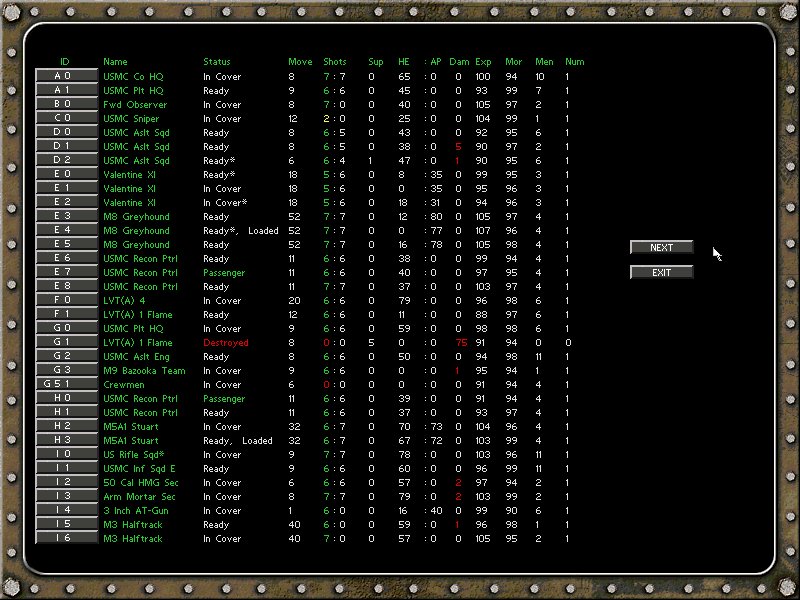The image size is (800, 600).
Task: Choose ID button I 5
Action: (x=66, y=525)
